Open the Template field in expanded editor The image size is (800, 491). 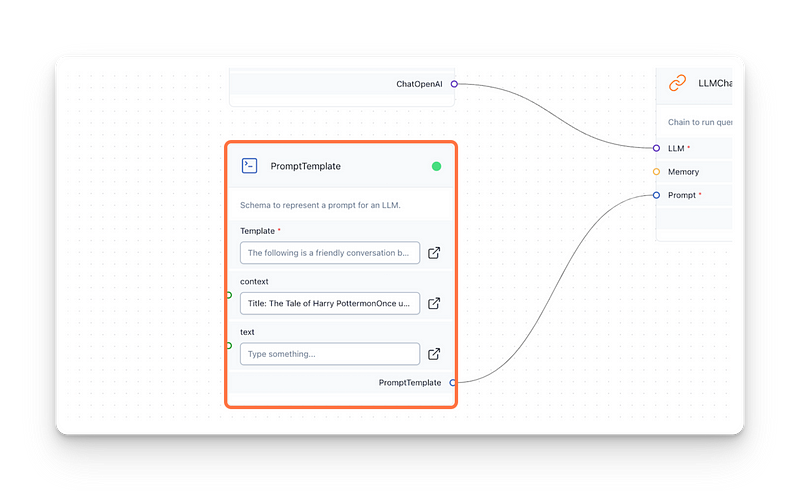(434, 254)
